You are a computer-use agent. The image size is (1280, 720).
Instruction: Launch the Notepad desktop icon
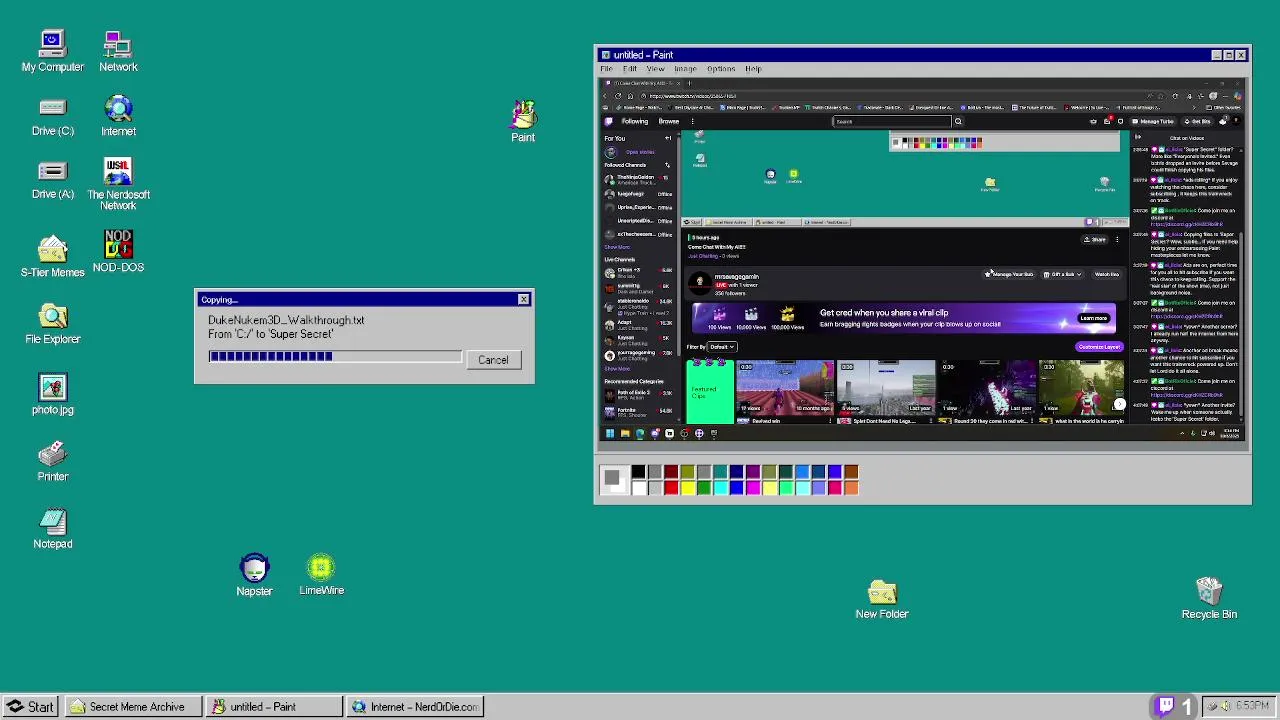click(52, 528)
